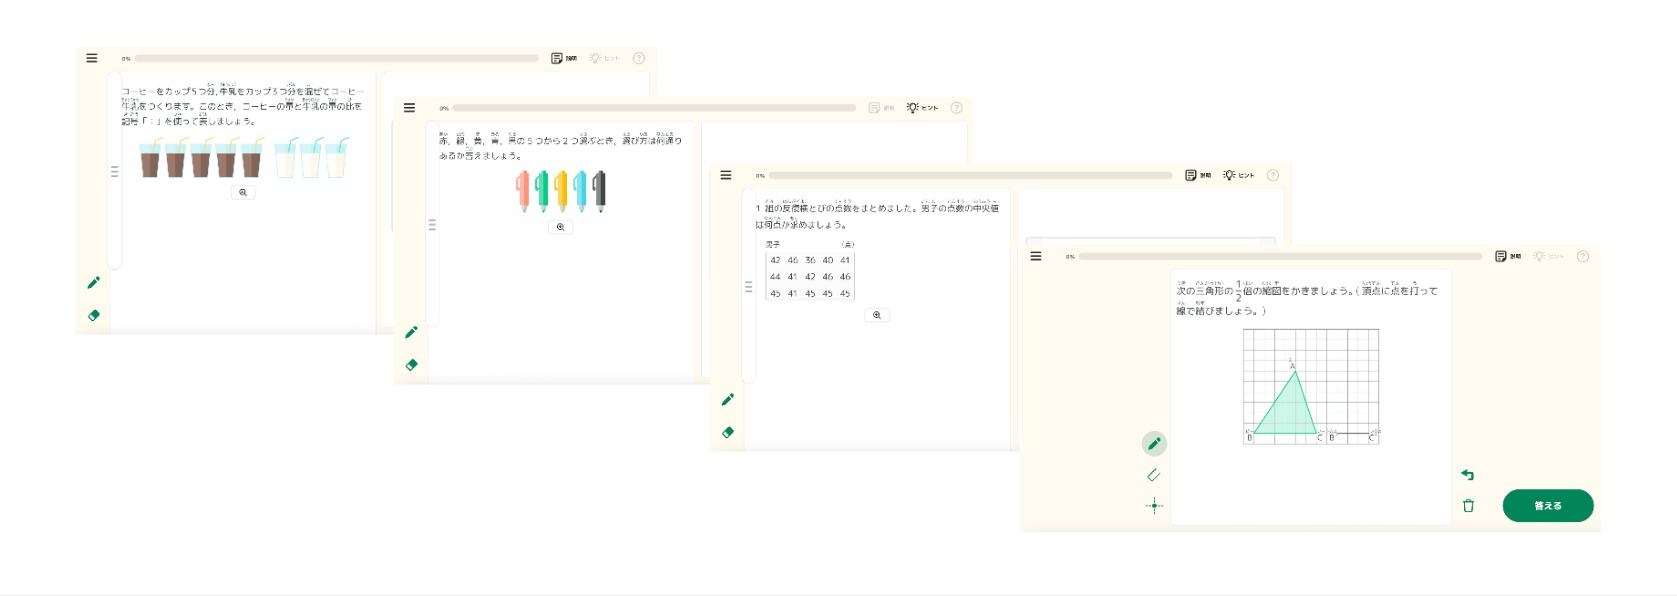Open the hamburger menu in the coffee problem window

(x=92, y=58)
